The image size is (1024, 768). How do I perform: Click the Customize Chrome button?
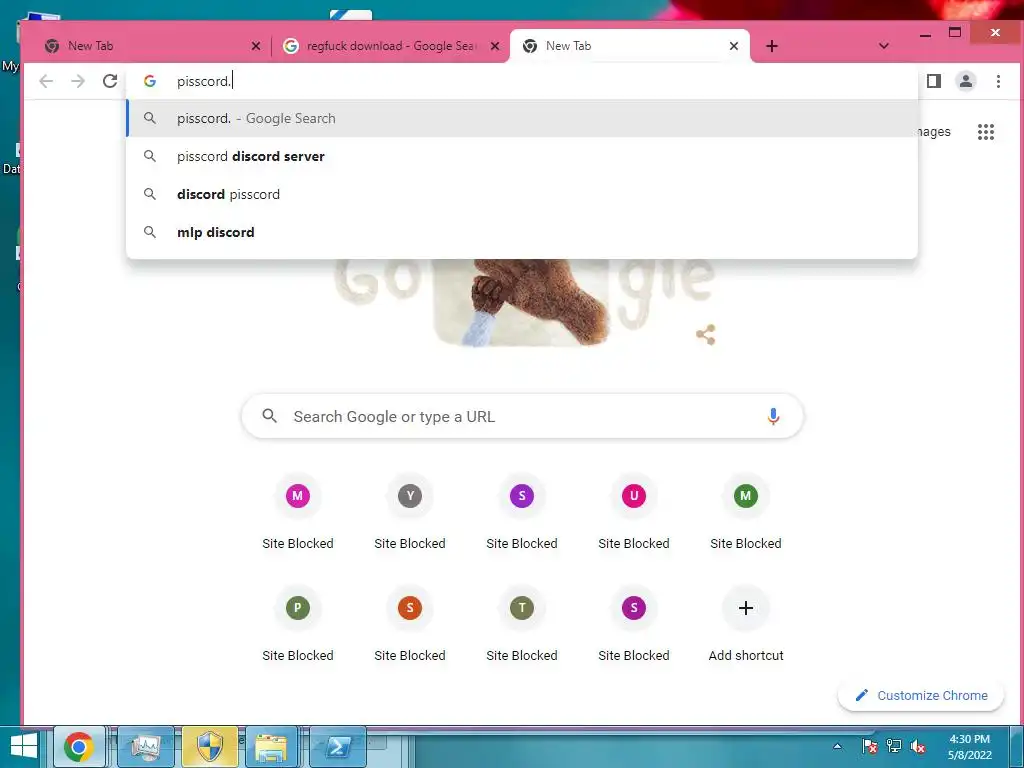coord(921,696)
